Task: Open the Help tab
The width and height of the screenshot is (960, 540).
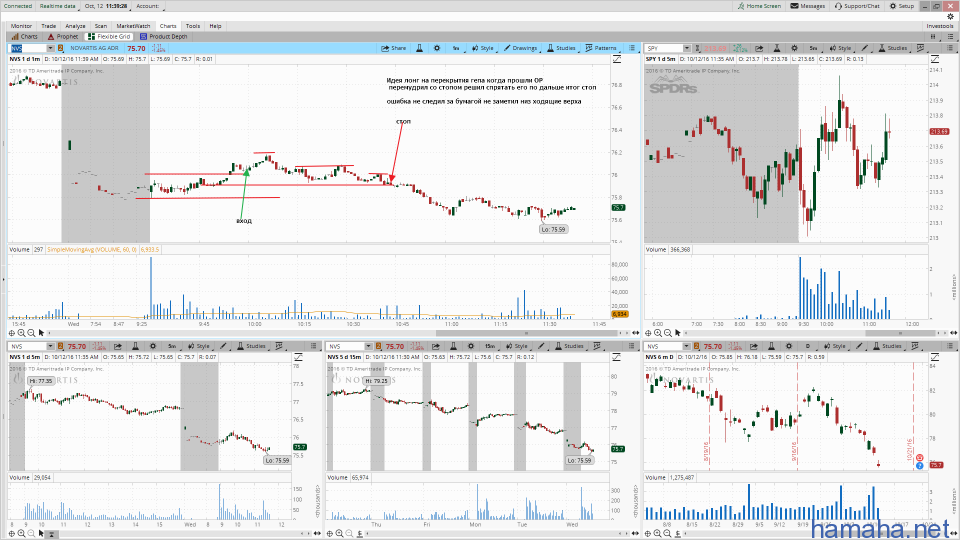Action: (215, 26)
